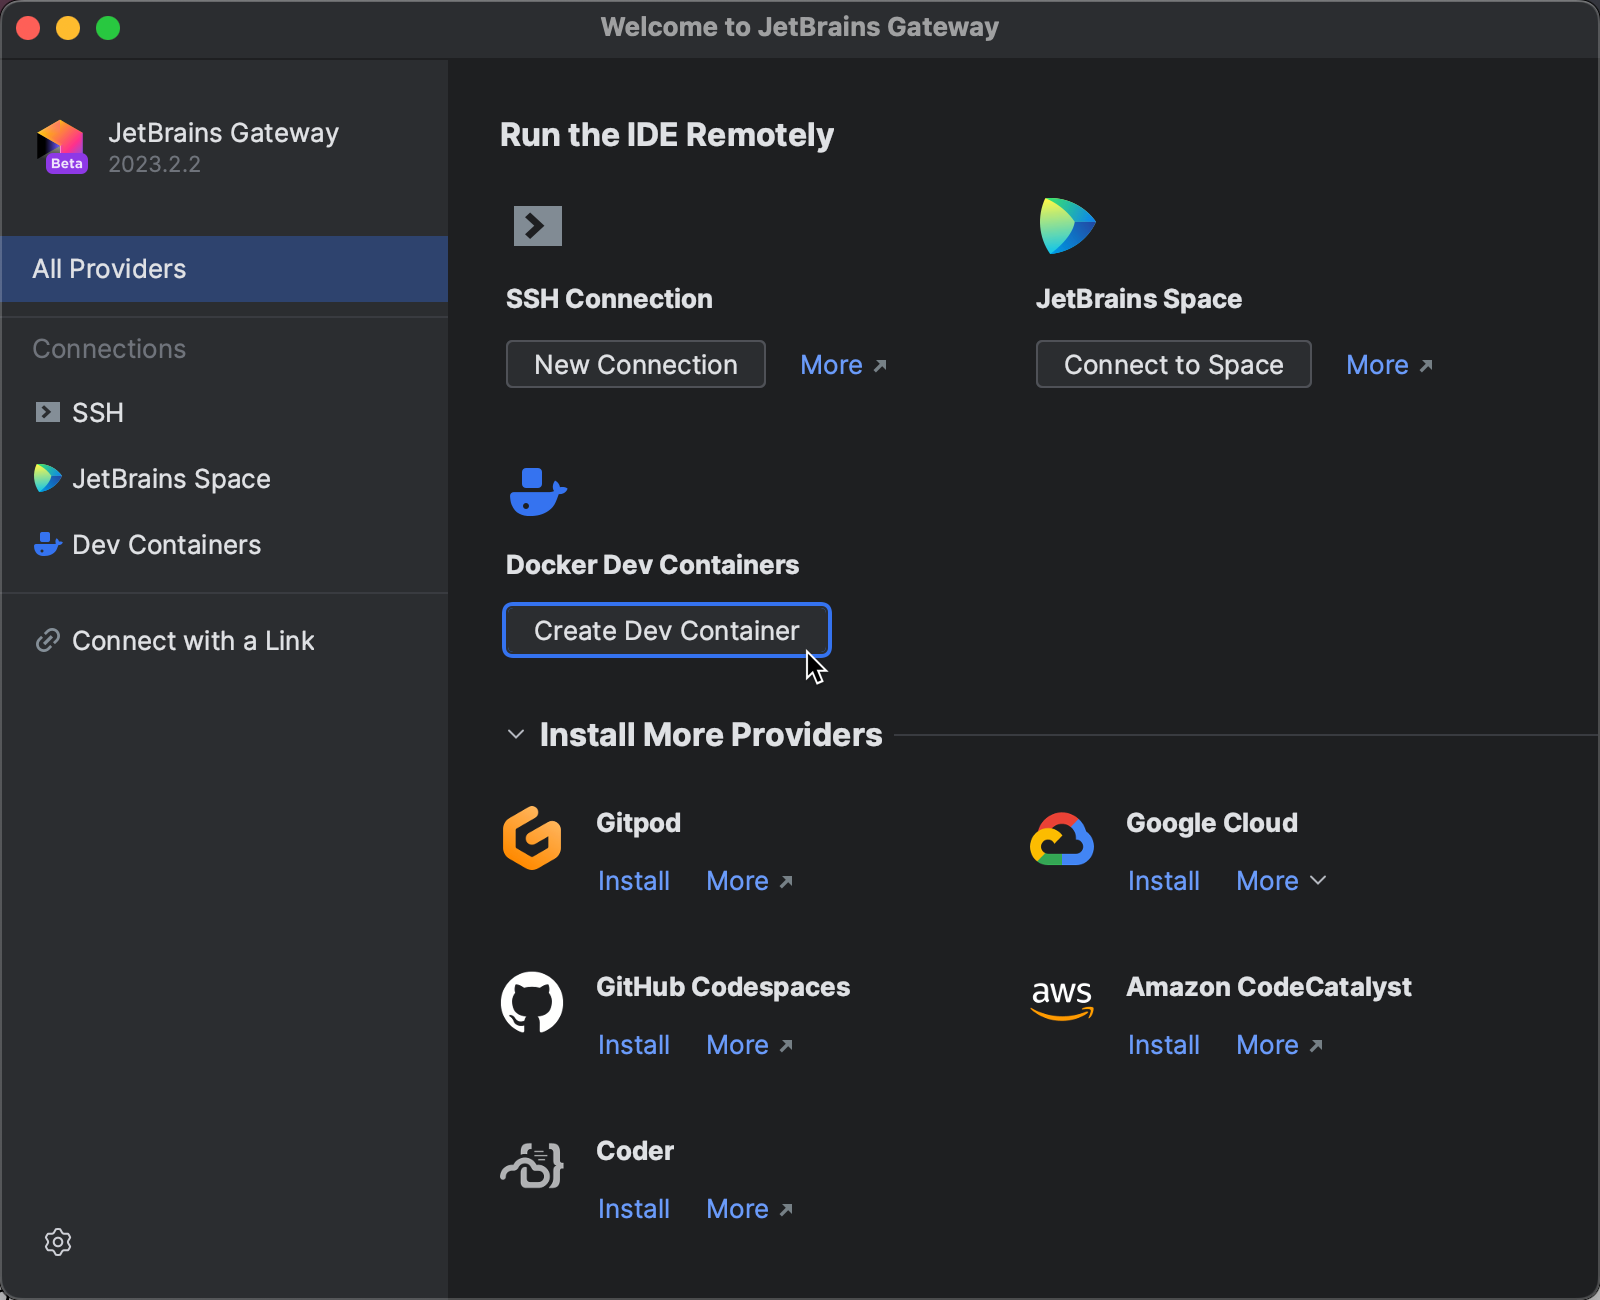The image size is (1600, 1300).
Task: Click the Google Cloud logo icon
Action: point(1062,840)
